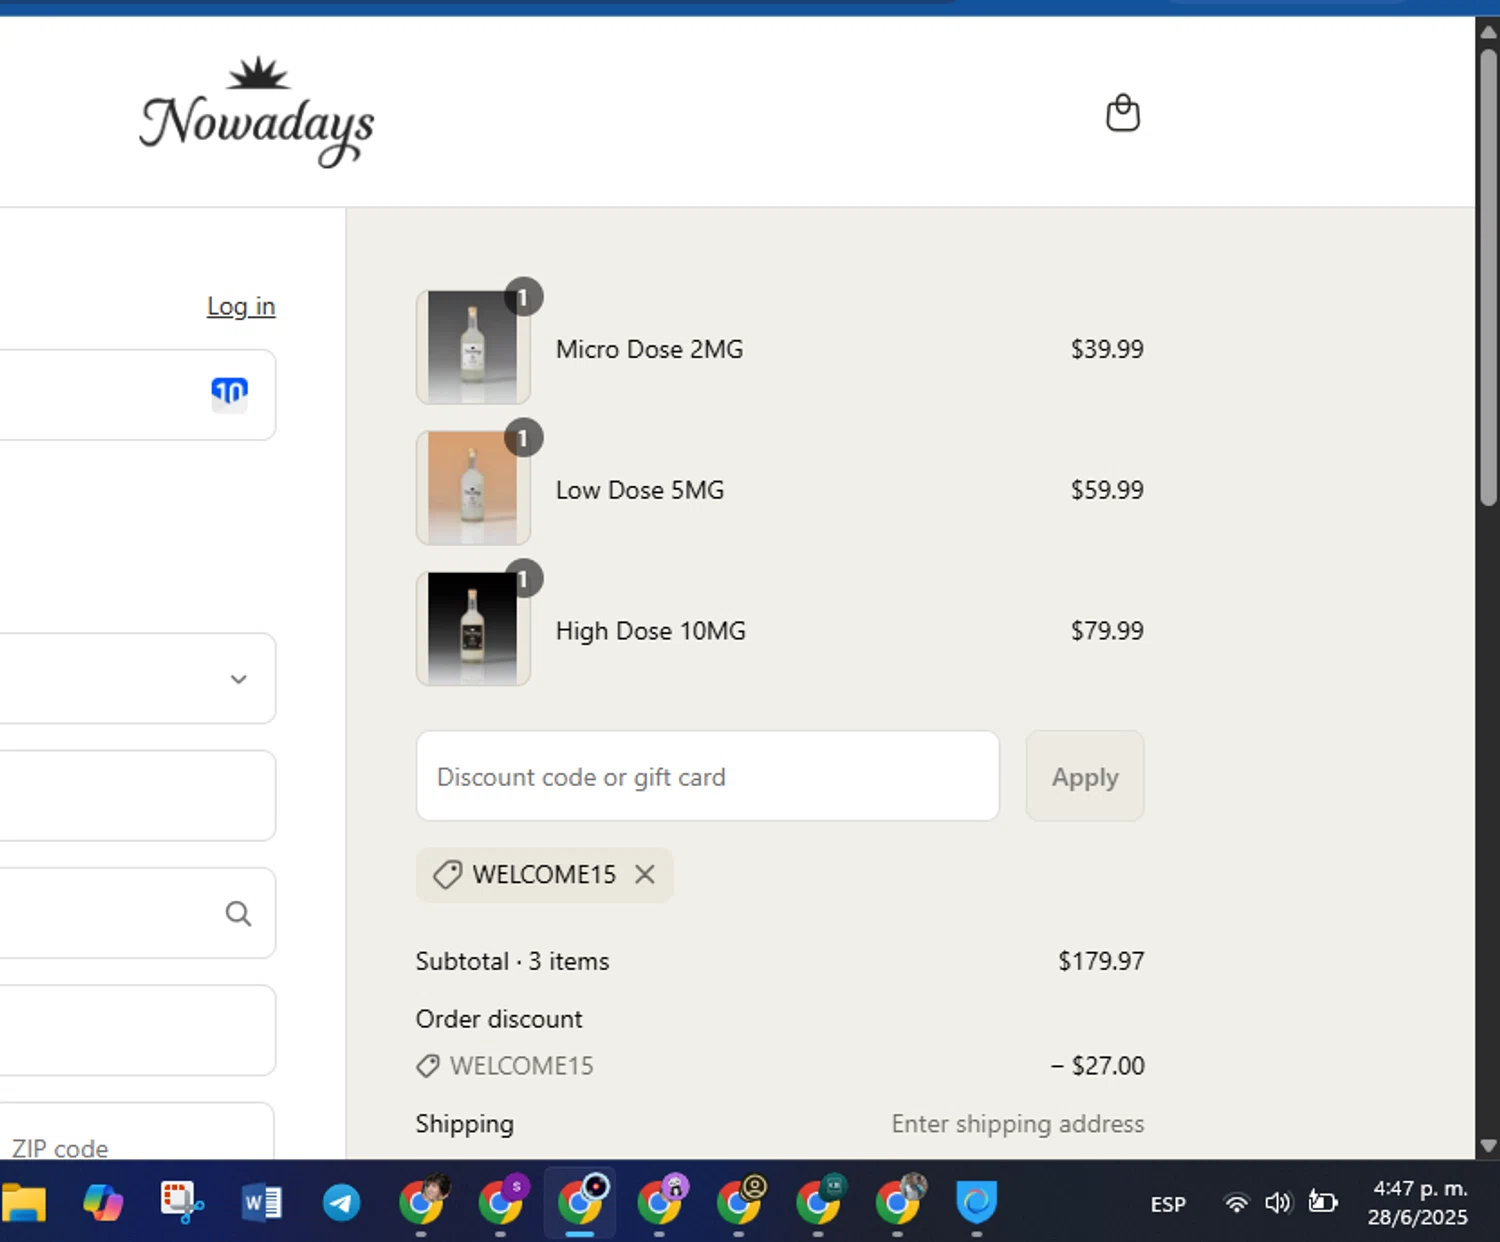This screenshot has width=1500, height=1242.
Task: Click the Subtotal · 3 items label
Action: click(x=513, y=961)
